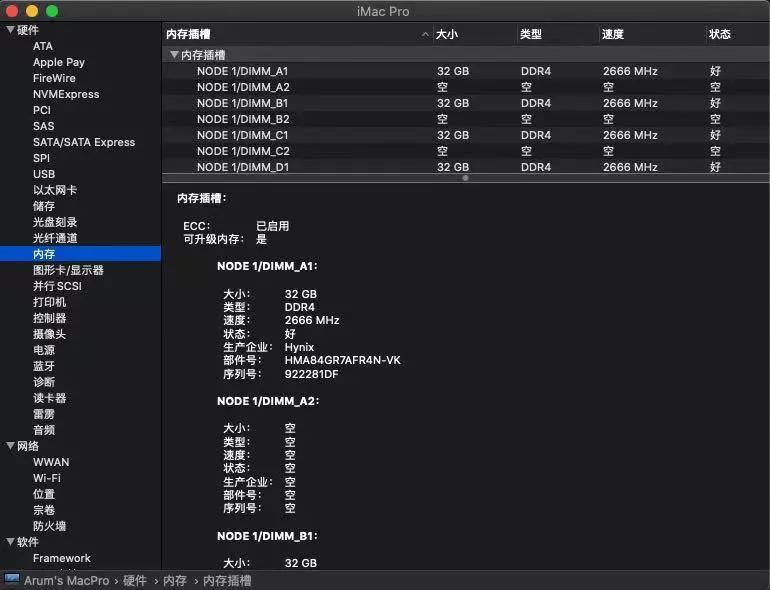Select the NODE 1/DIMM_A2 table row
The height and width of the screenshot is (590, 770).
point(466,87)
